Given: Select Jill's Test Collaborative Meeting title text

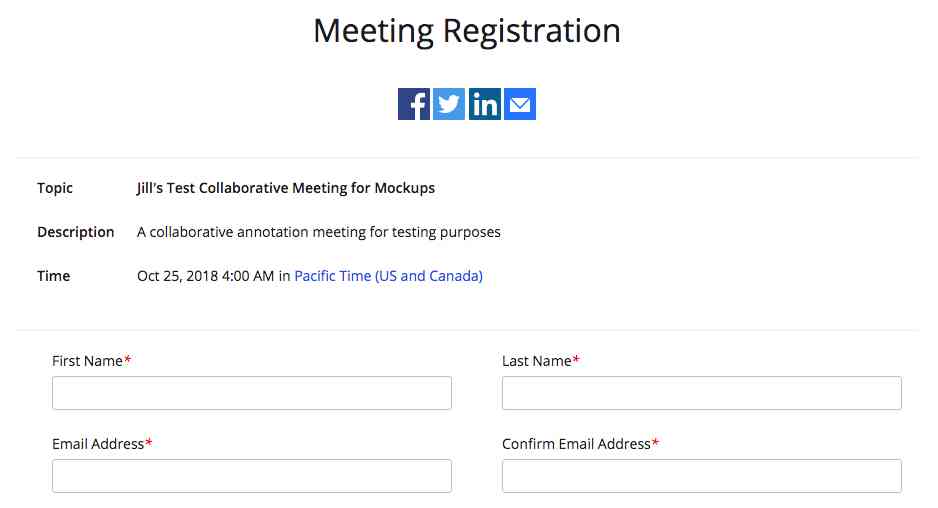Looking at the screenshot, I should click(x=286, y=188).
